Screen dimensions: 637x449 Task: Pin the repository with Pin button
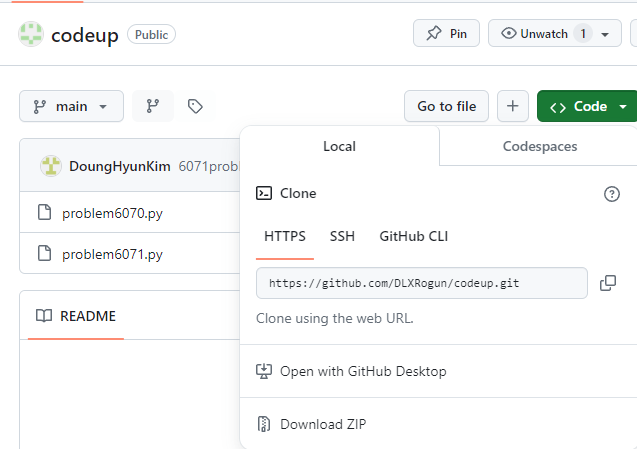coord(446,33)
